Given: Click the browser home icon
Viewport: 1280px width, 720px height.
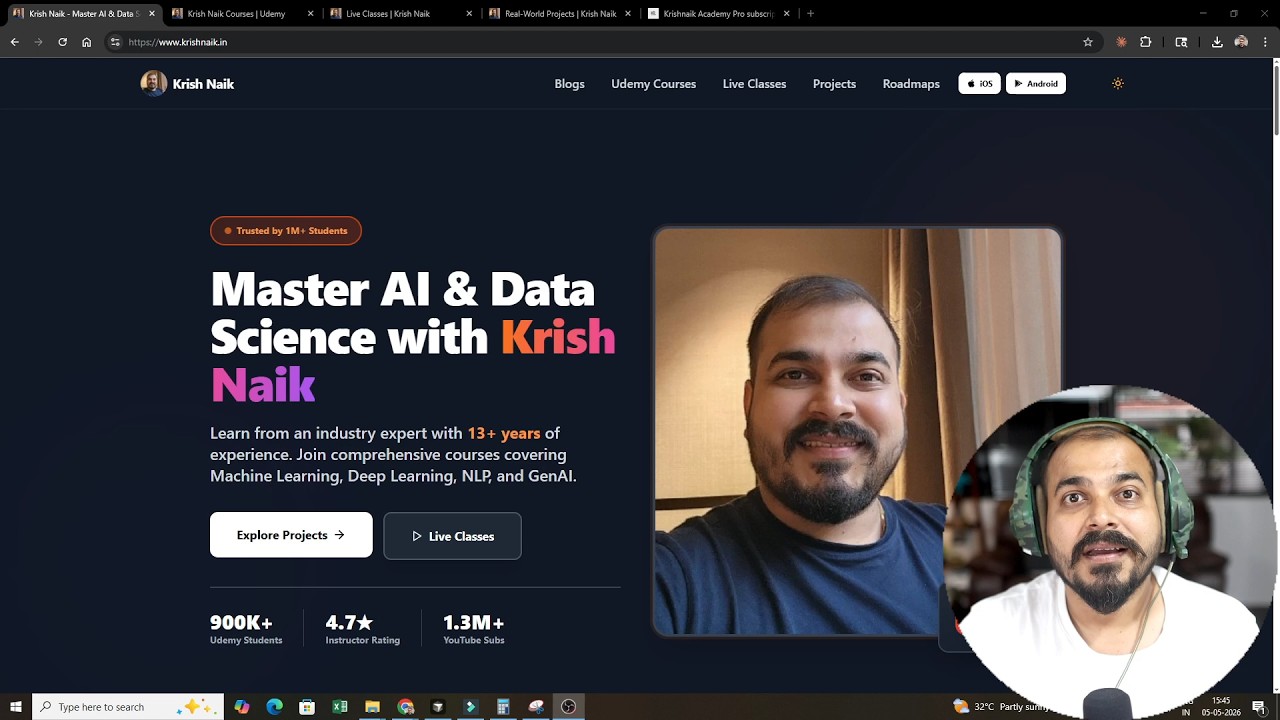Looking at the screenshot, I should [x=86, y=42].
